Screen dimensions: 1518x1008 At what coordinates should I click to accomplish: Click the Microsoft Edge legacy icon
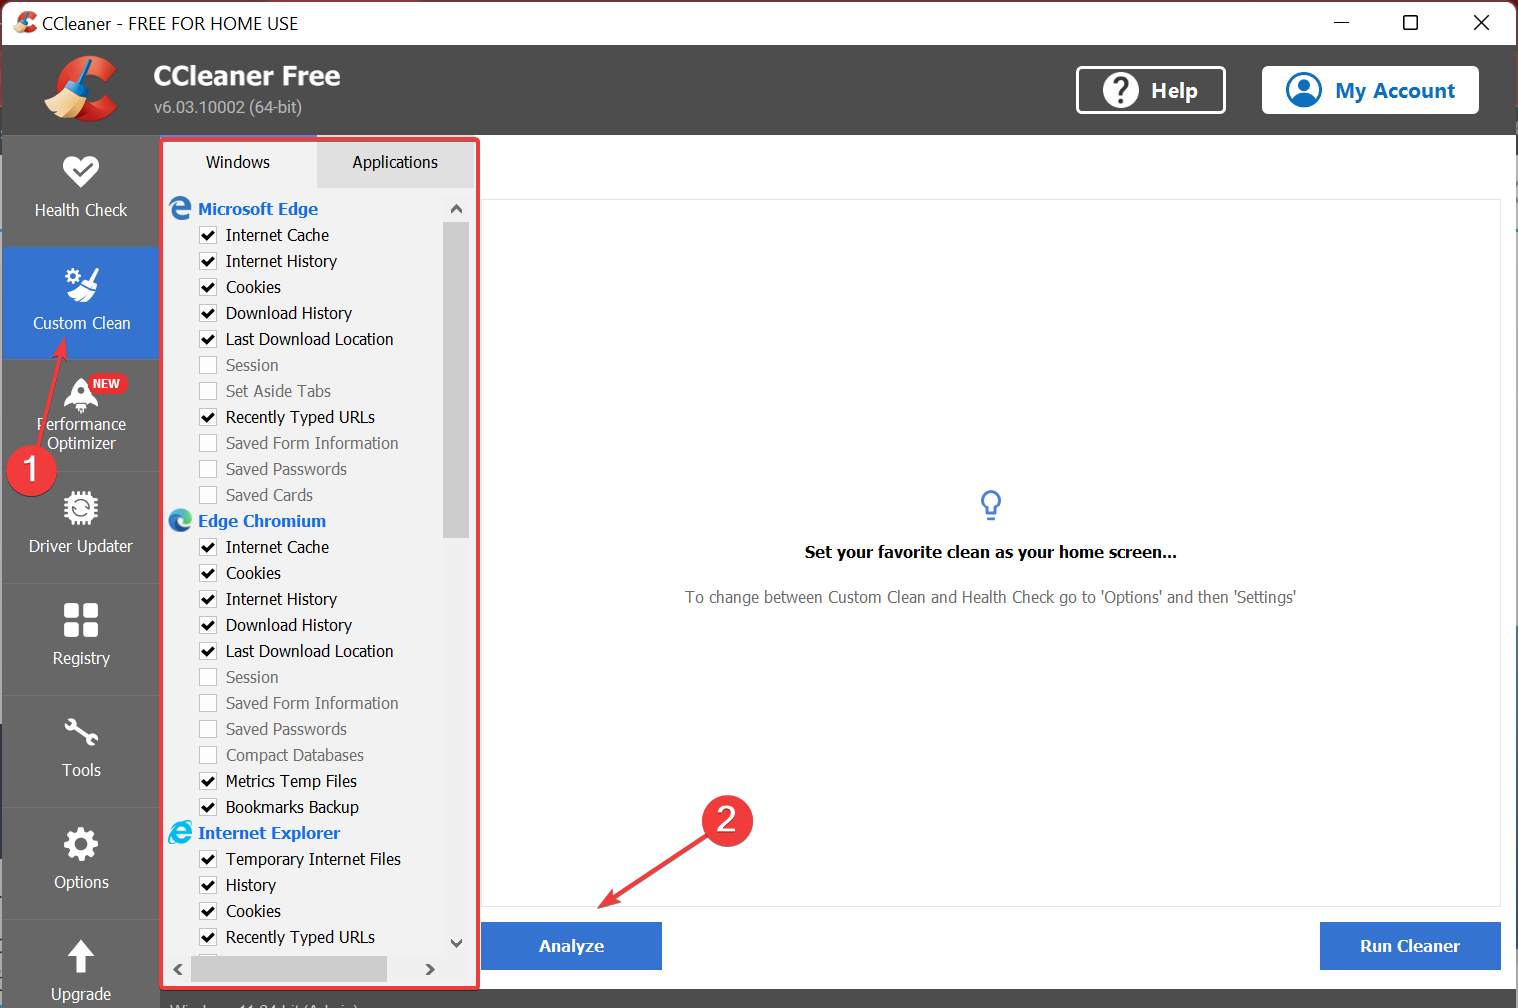pyautogui.click(x=180, y=208)
